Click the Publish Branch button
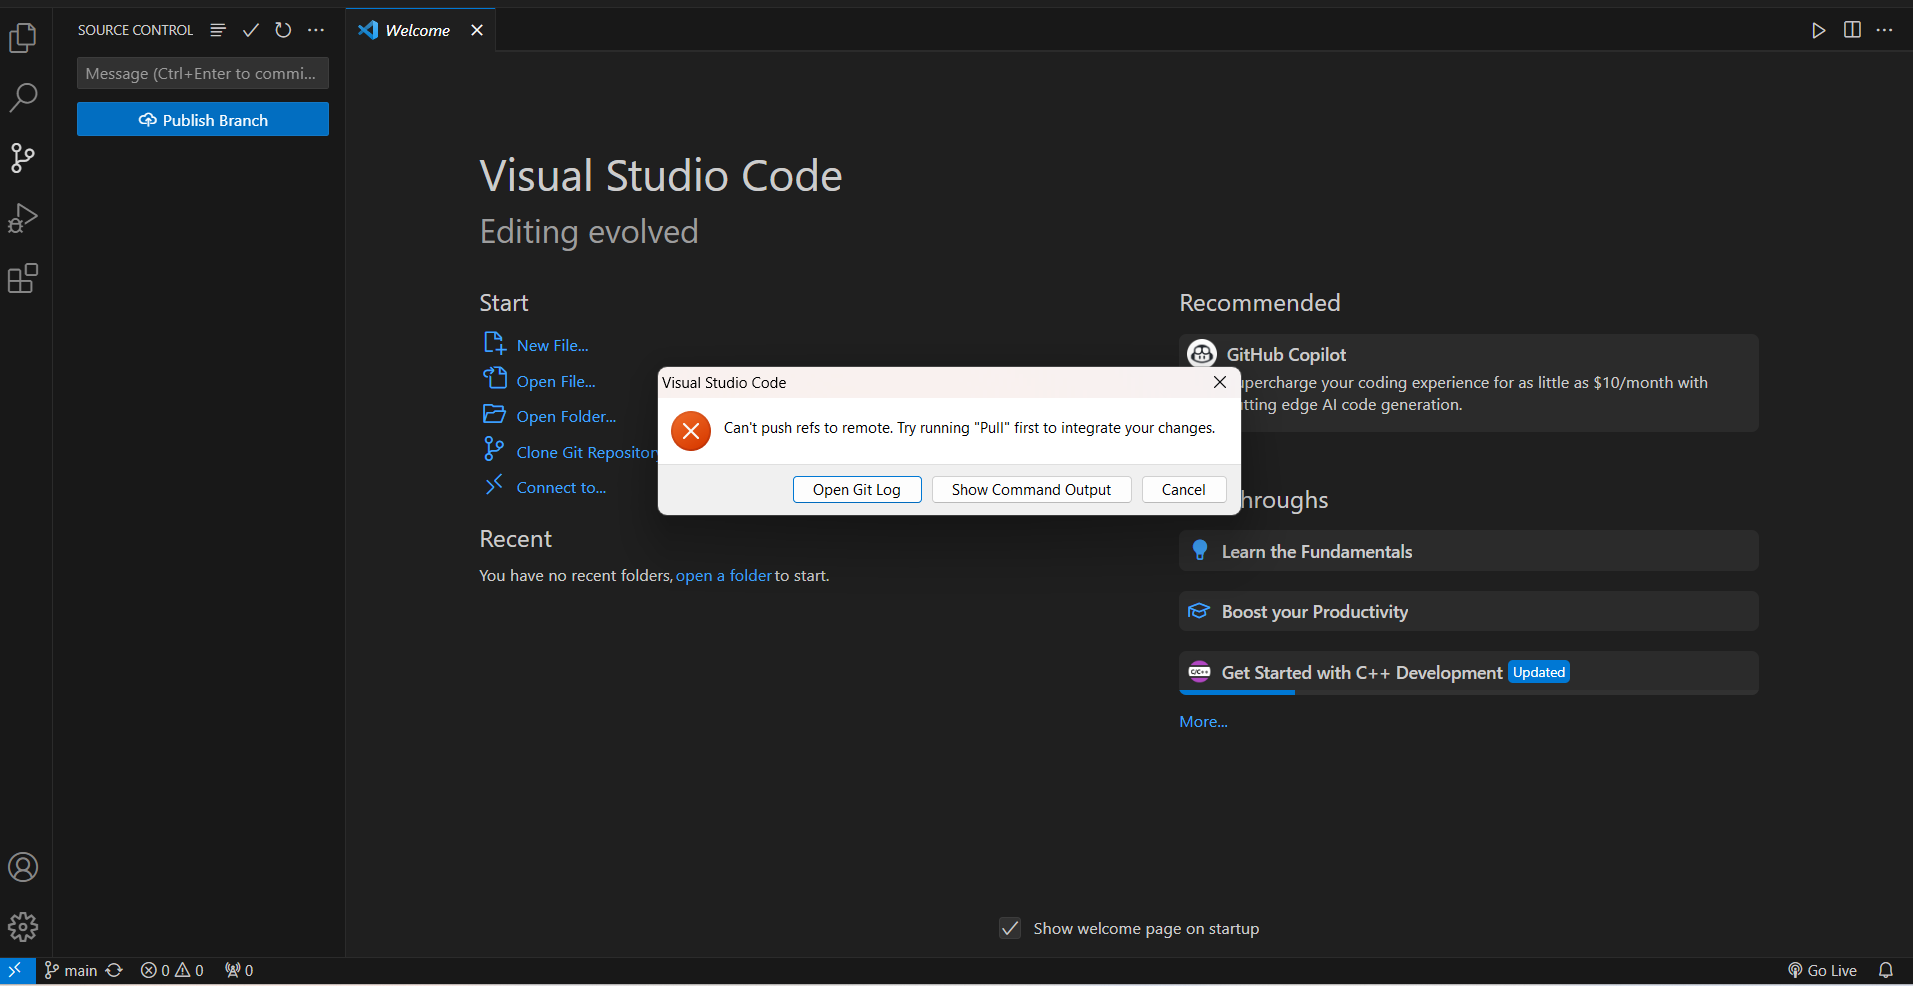1913x986 pixels. (203, 120)
